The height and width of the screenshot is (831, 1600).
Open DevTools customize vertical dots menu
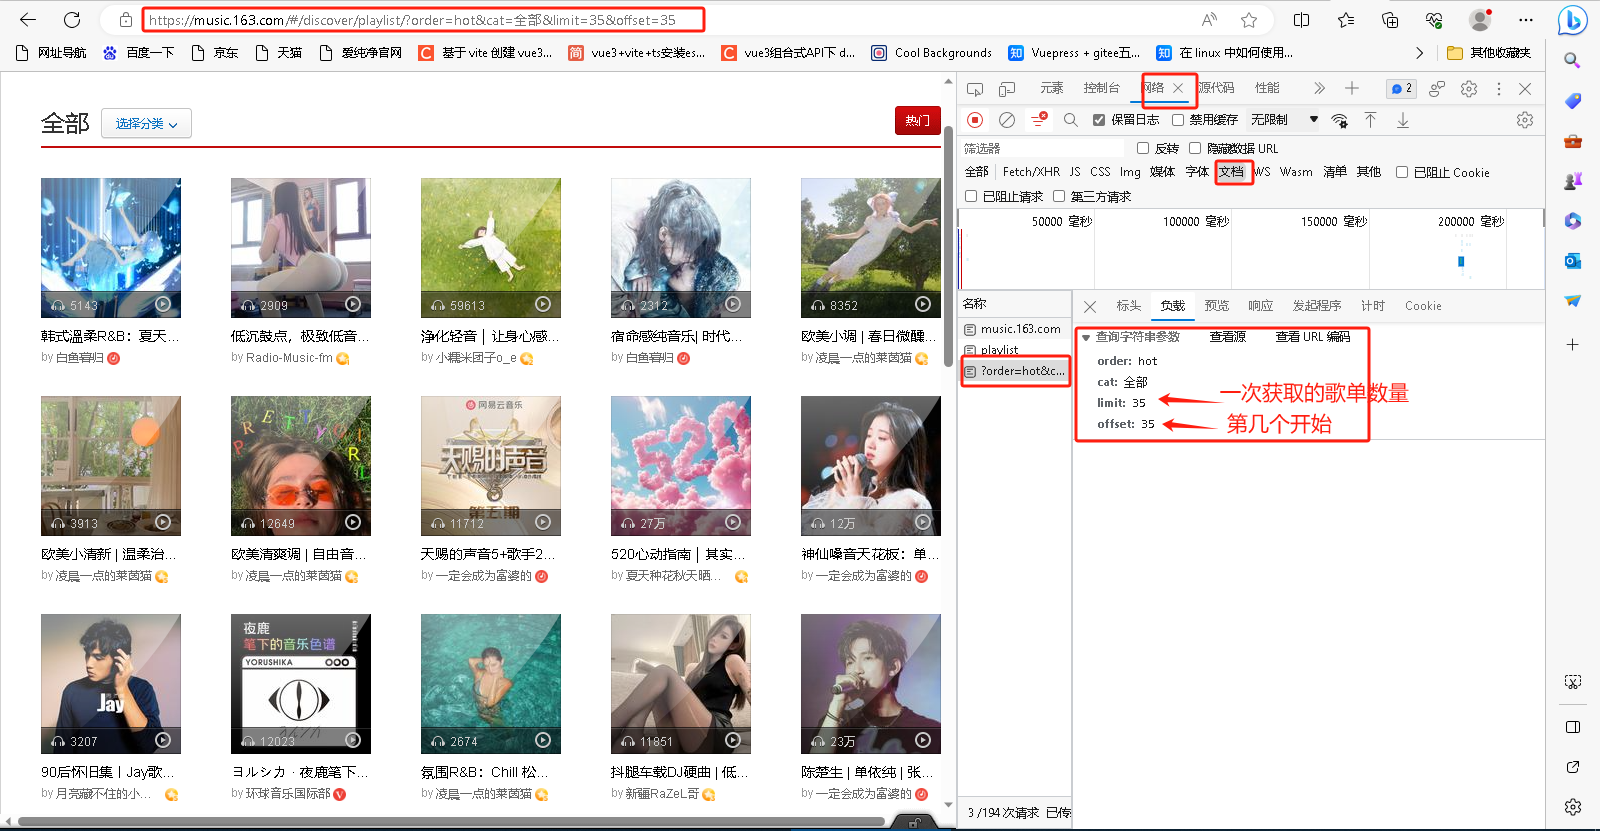pyautogui.click(x=1498, y=88)
